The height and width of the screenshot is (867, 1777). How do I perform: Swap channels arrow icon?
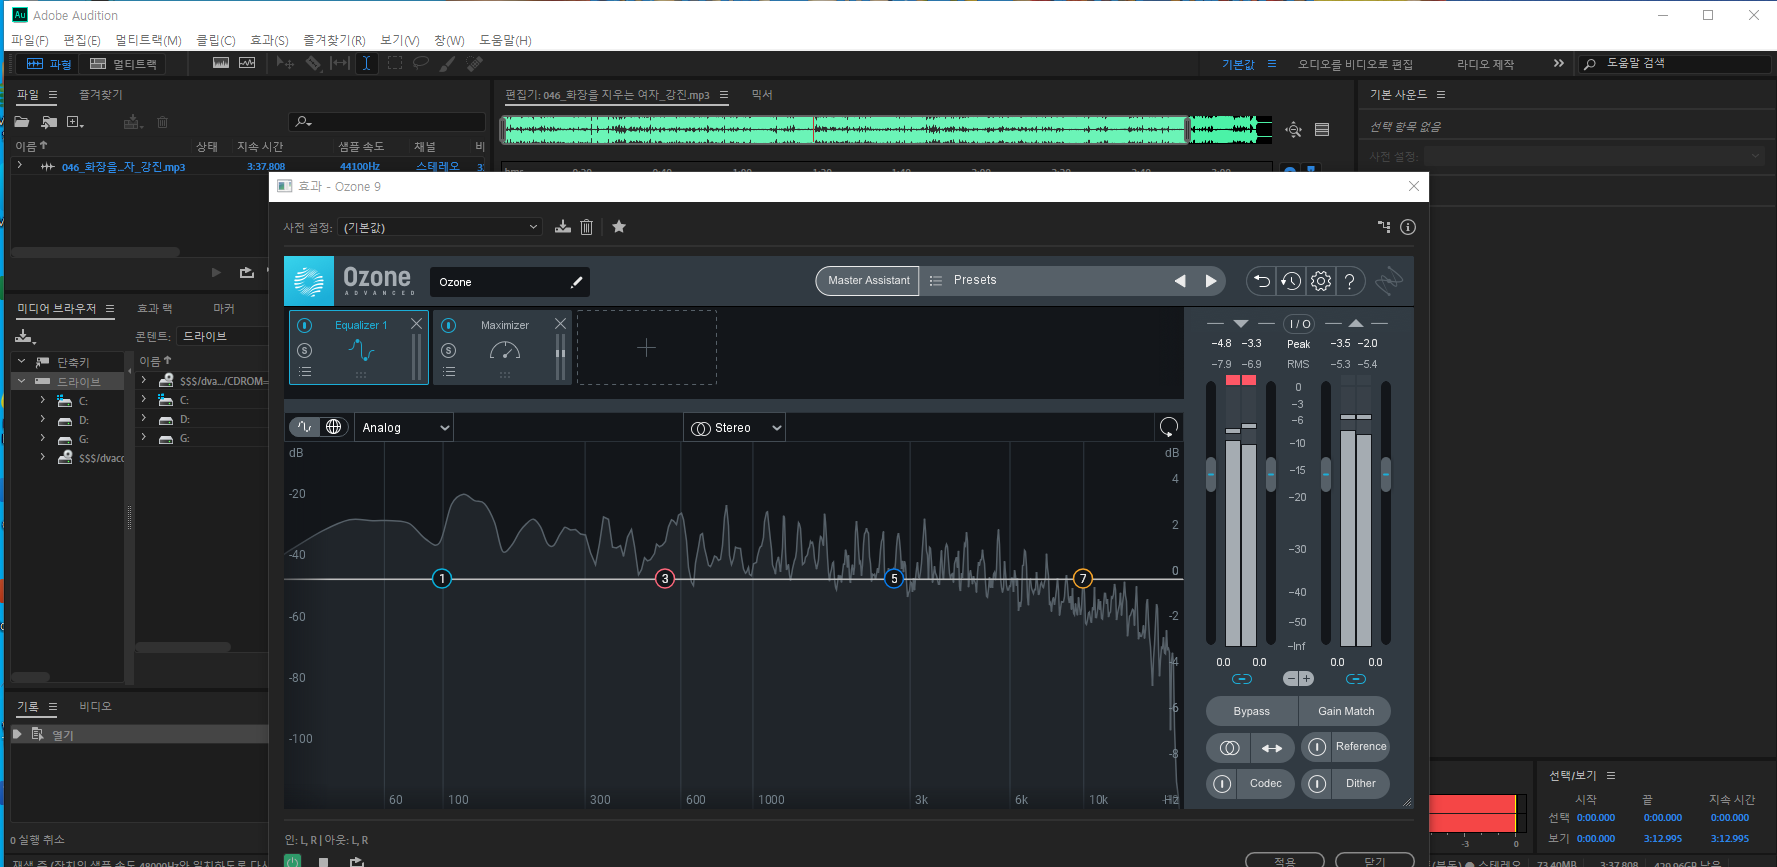coord(1272,748)
